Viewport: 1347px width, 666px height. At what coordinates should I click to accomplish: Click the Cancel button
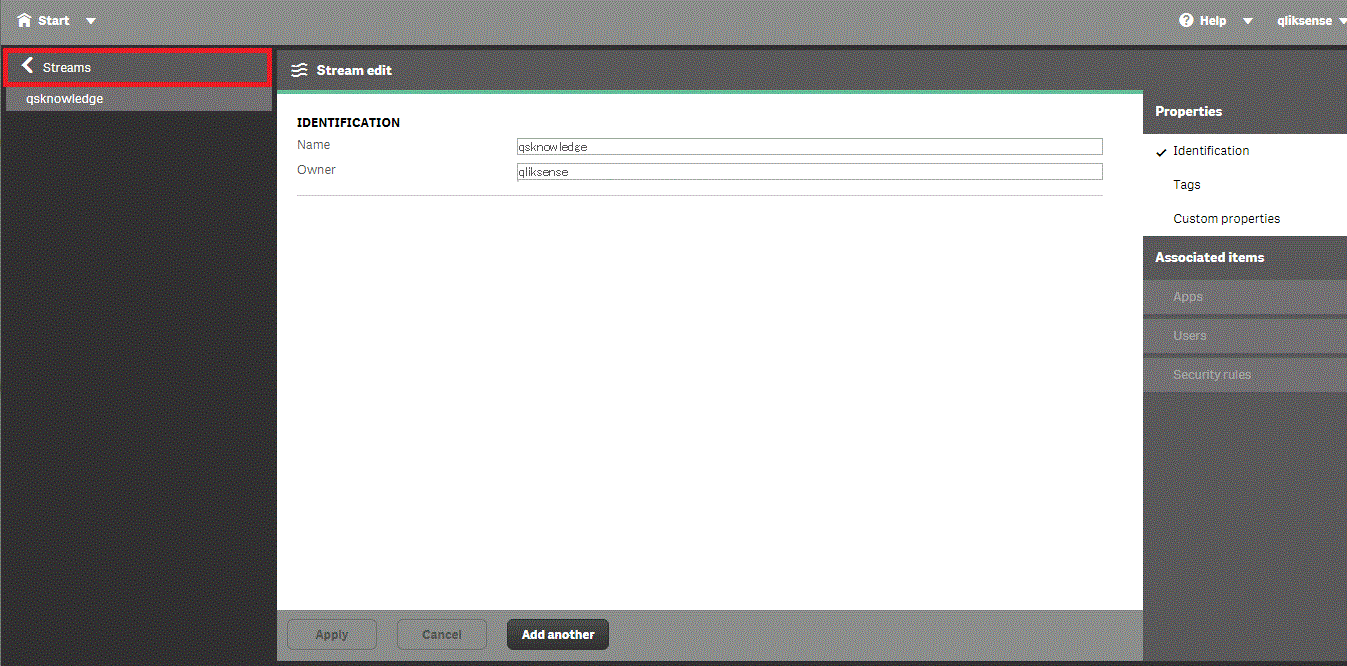pyautogui.click(x=442, y=635)
